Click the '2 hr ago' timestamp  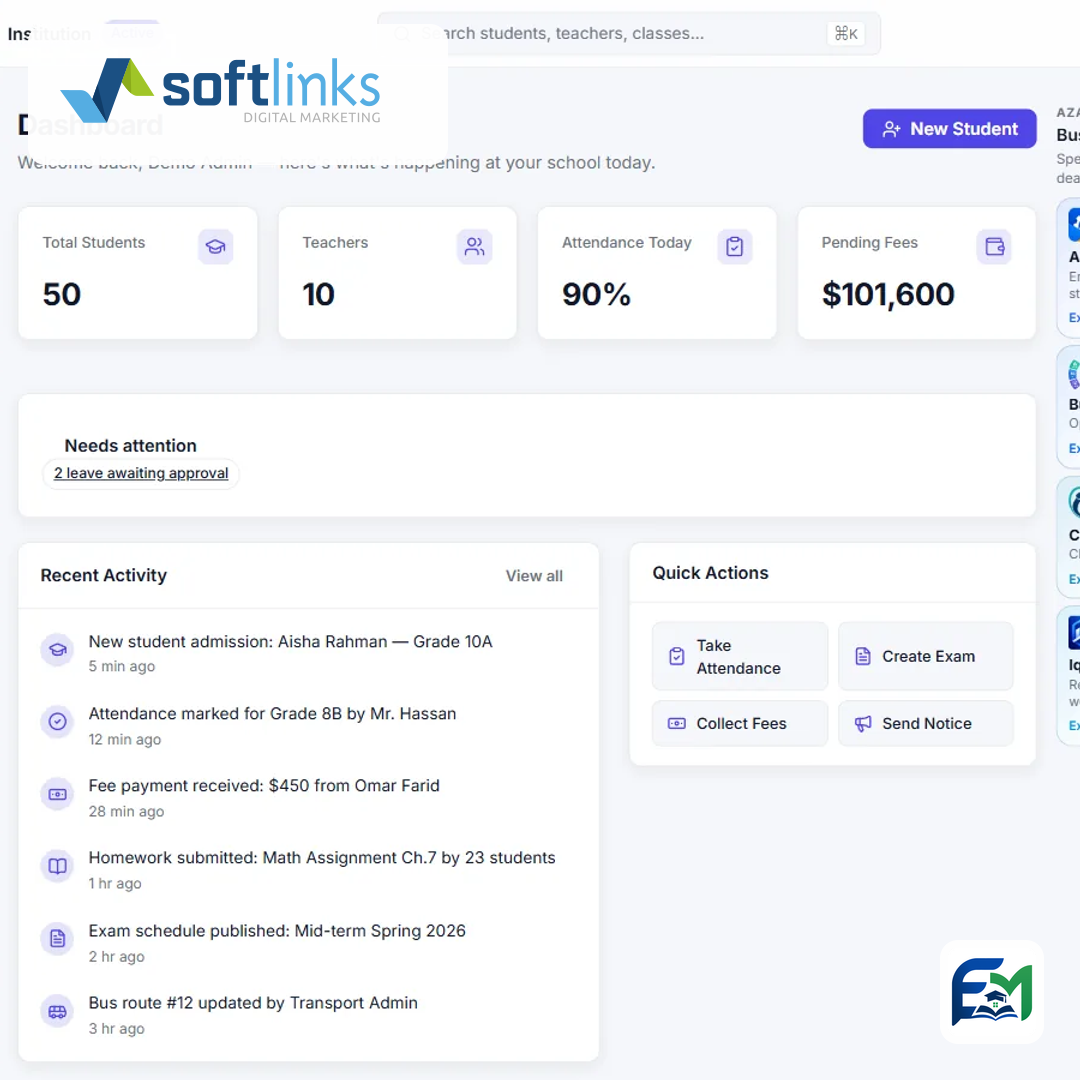pyautogui.click(x=116, y=957)
